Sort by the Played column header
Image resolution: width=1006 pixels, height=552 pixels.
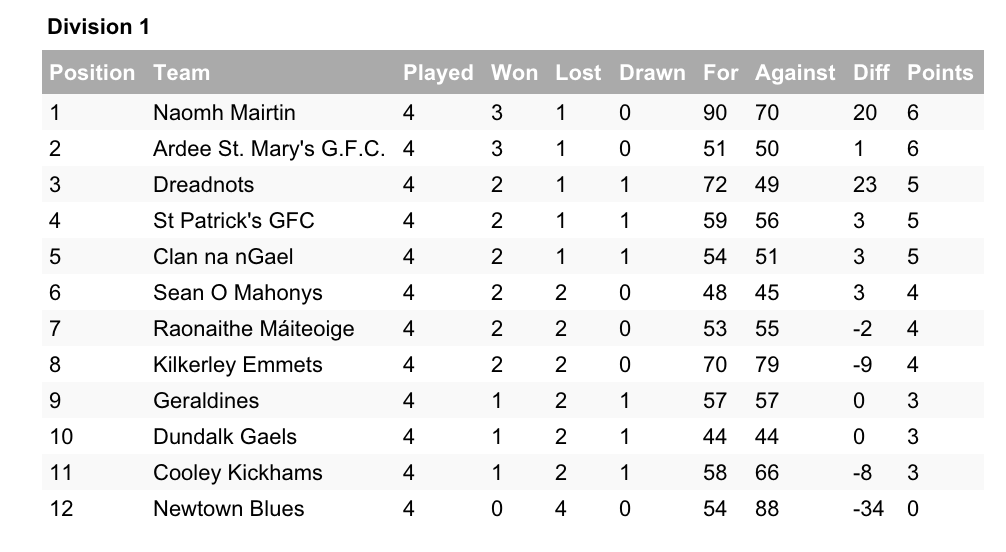click(x=438, y=73)
